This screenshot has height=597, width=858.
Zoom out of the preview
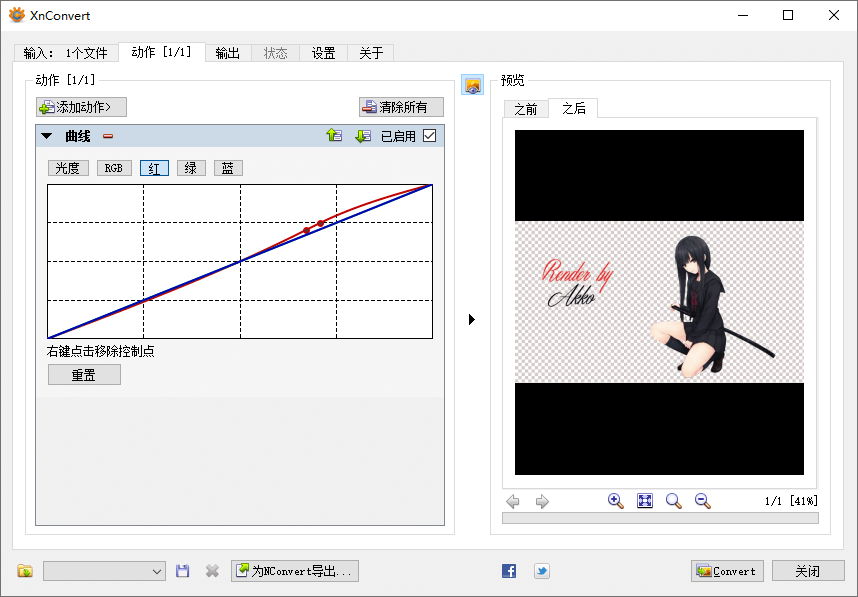703,501
